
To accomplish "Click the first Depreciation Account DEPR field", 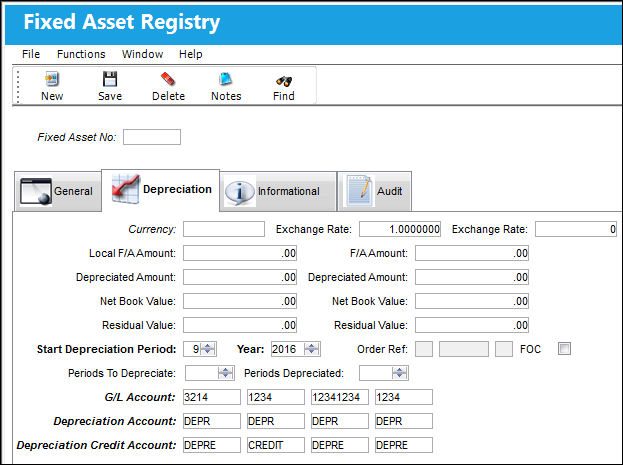I will pos(211,421).
